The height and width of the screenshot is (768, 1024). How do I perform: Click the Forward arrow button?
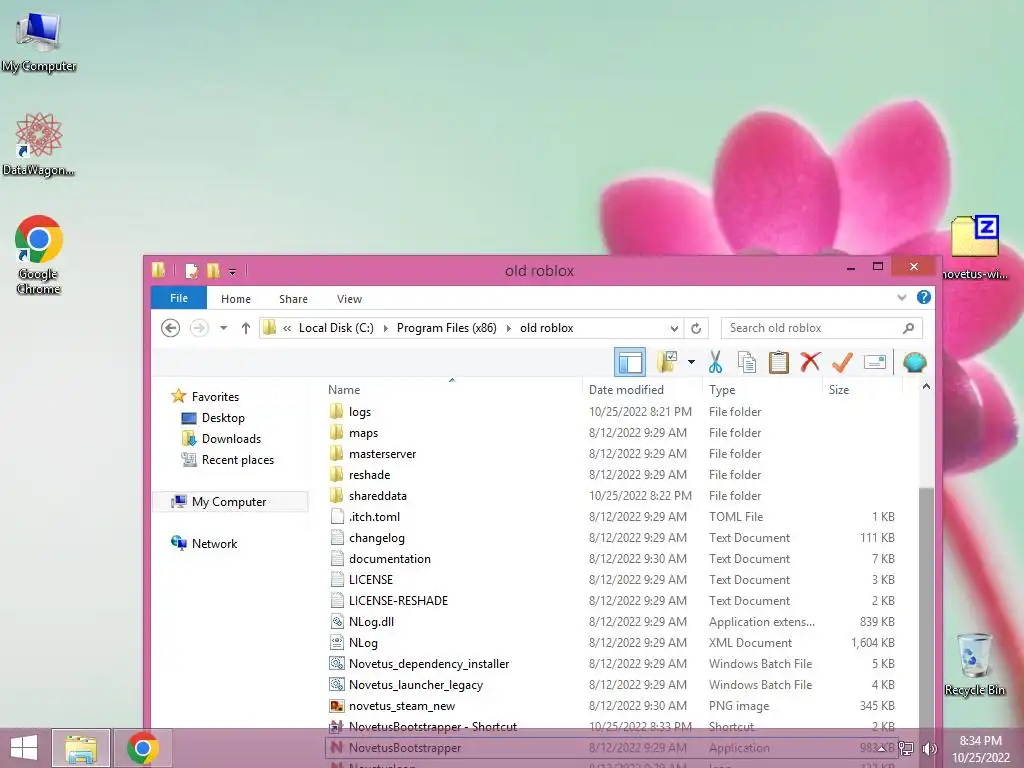point(199,328)
